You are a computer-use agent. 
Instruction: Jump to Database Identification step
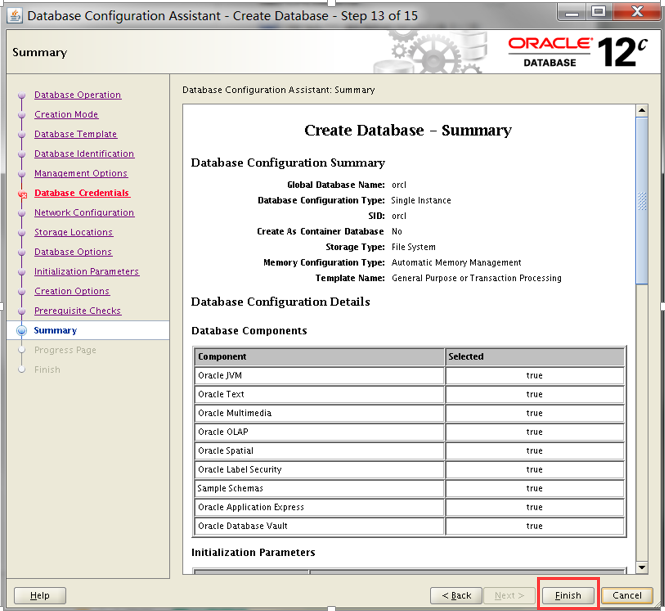coord(84,154)
